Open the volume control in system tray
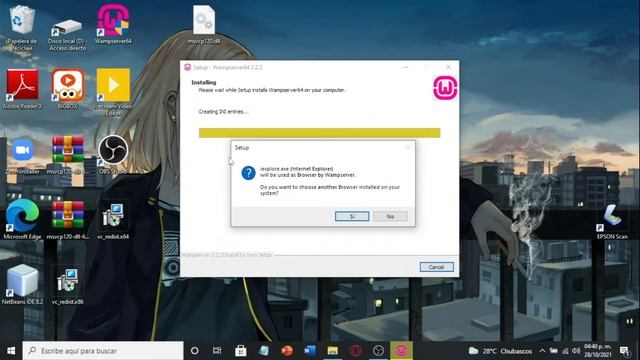 (x=576, y=351)
